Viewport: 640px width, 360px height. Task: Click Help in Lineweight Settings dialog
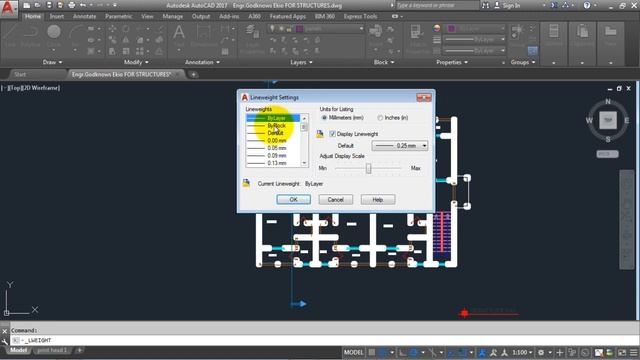378,200
